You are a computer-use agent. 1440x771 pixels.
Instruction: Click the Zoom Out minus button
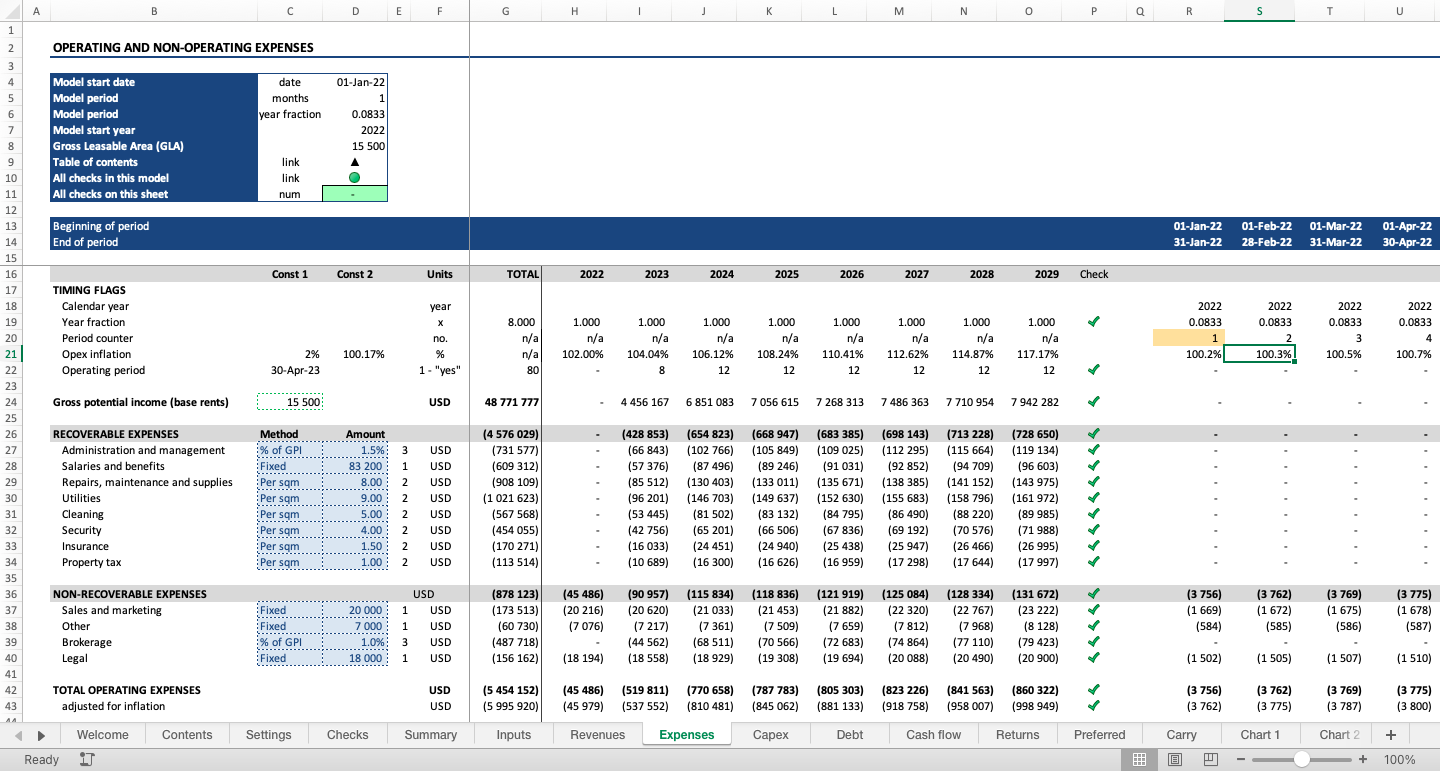[1241, 760]
